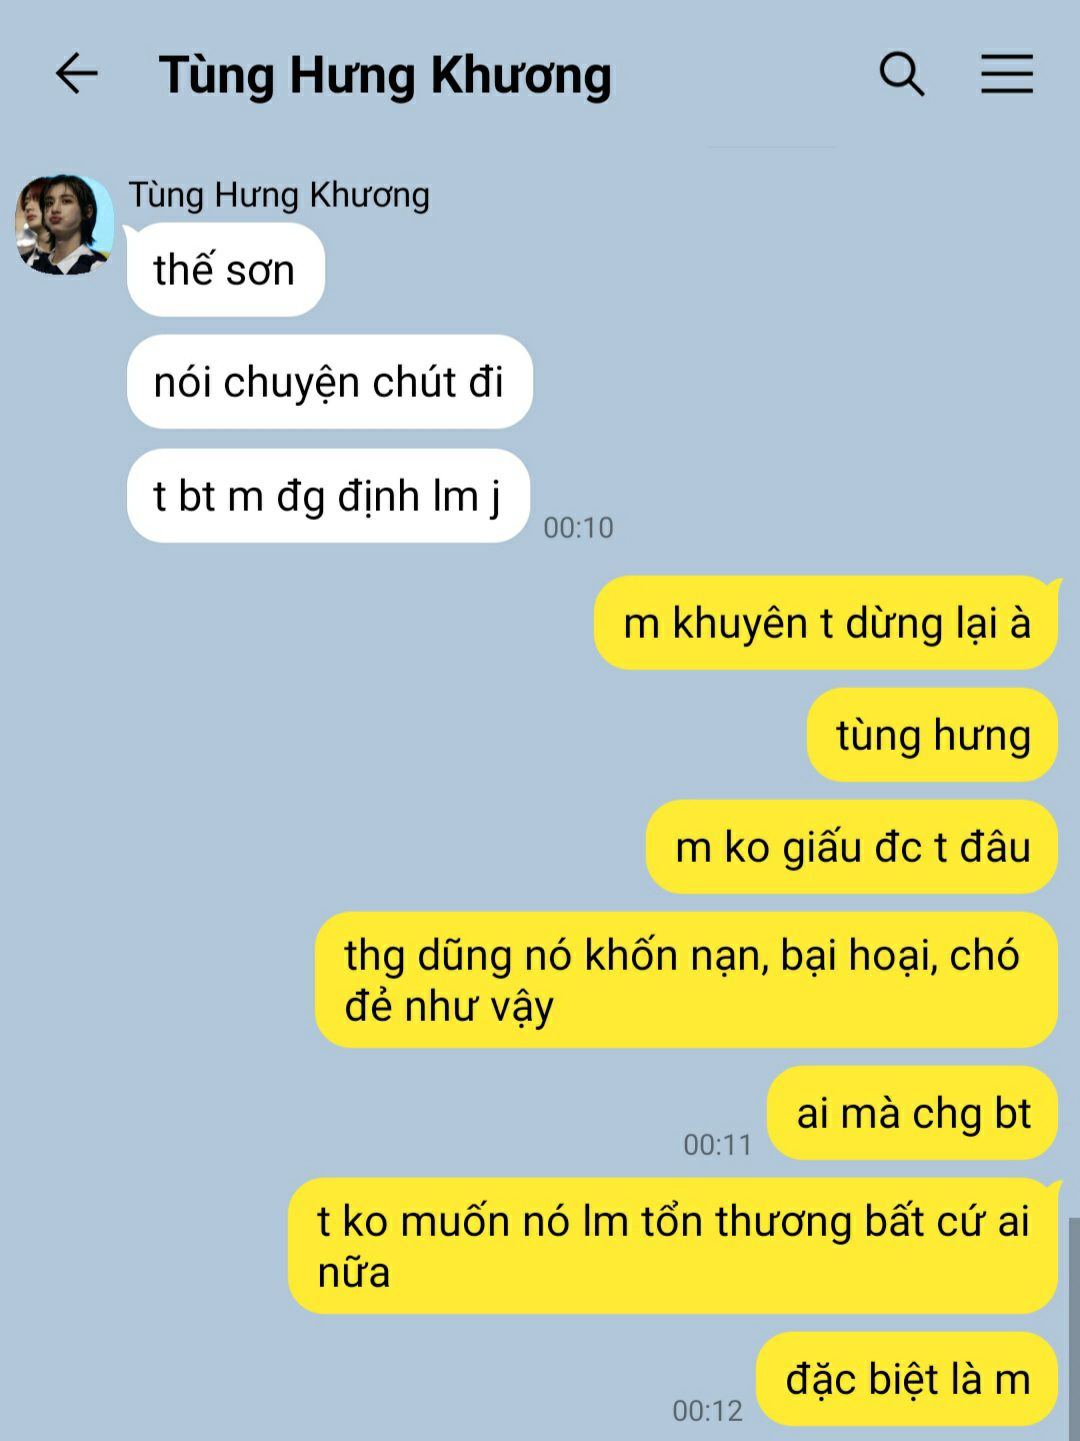Open Tùng Hưng Khương's profile avatar
Screen dimensions: 1080x1441
click(64, 225)
